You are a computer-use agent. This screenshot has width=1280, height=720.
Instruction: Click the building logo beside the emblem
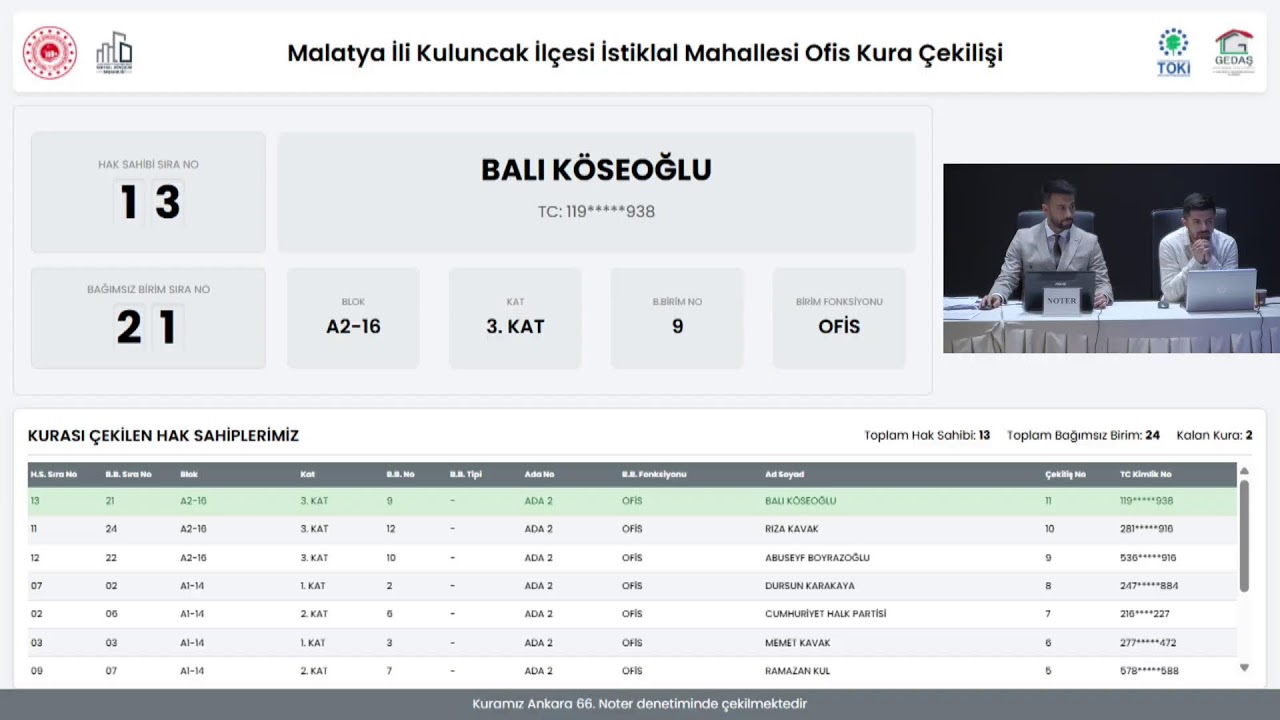tap(114, 53)
